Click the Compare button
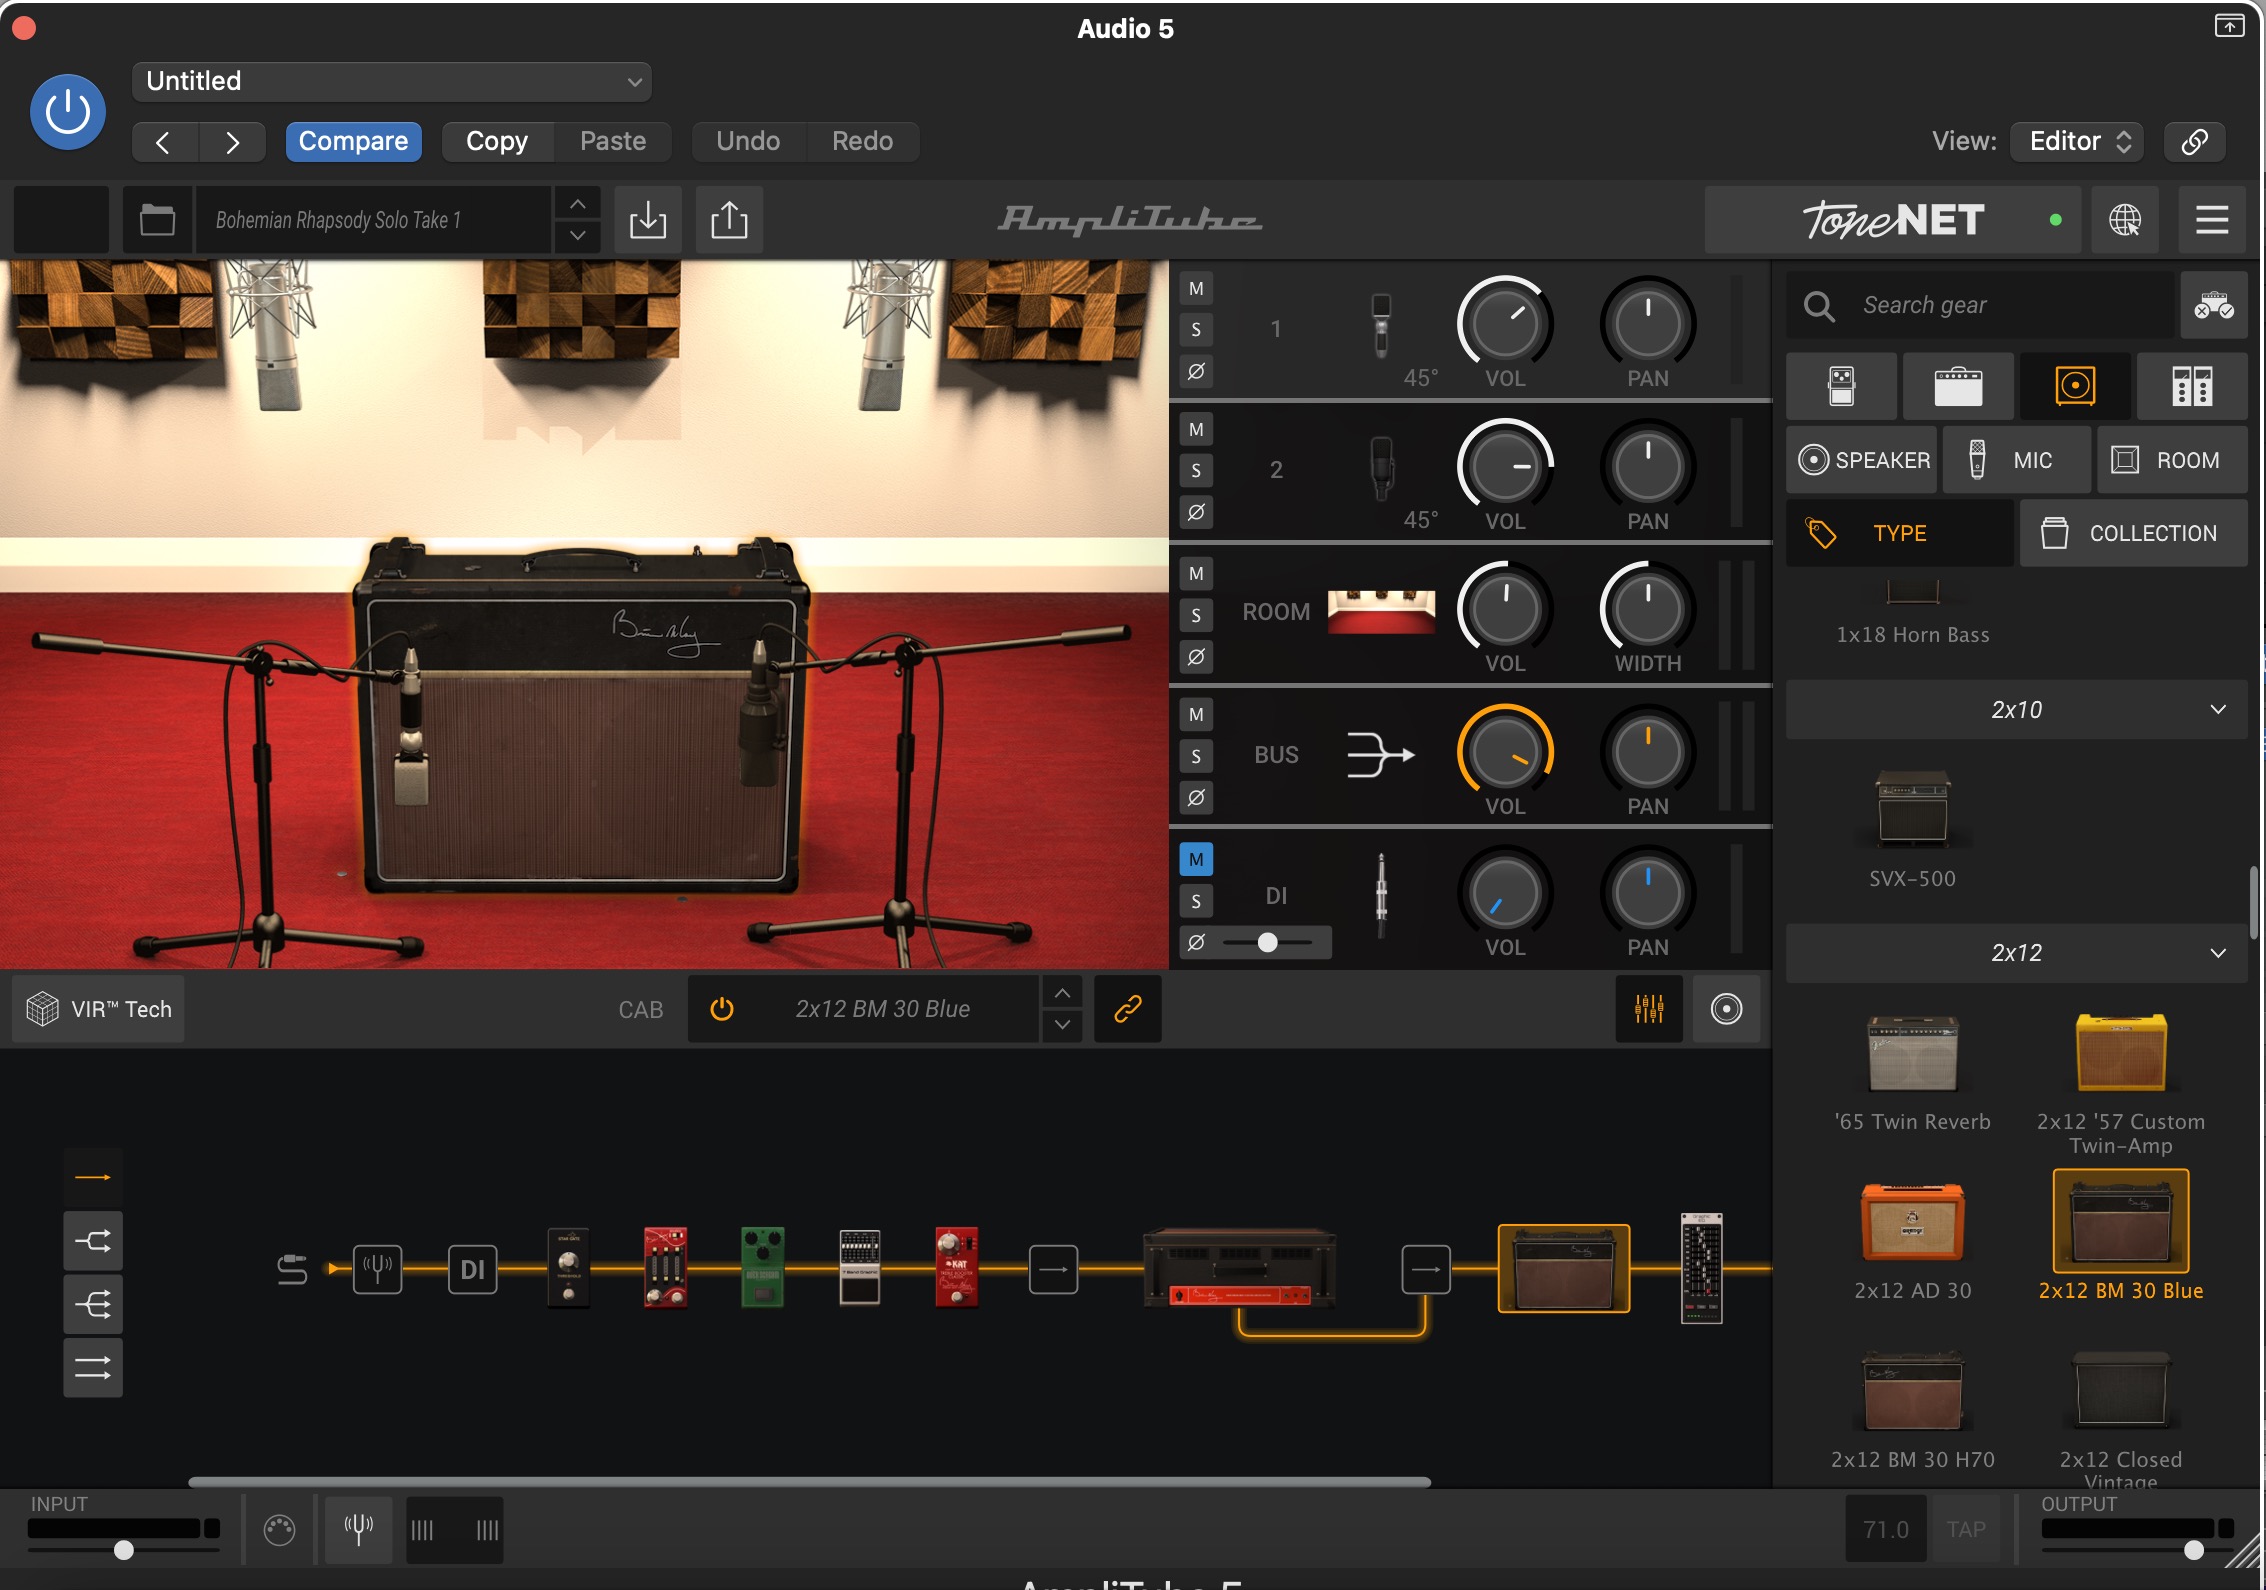The image size is (2266, 1590). [353, 142]
